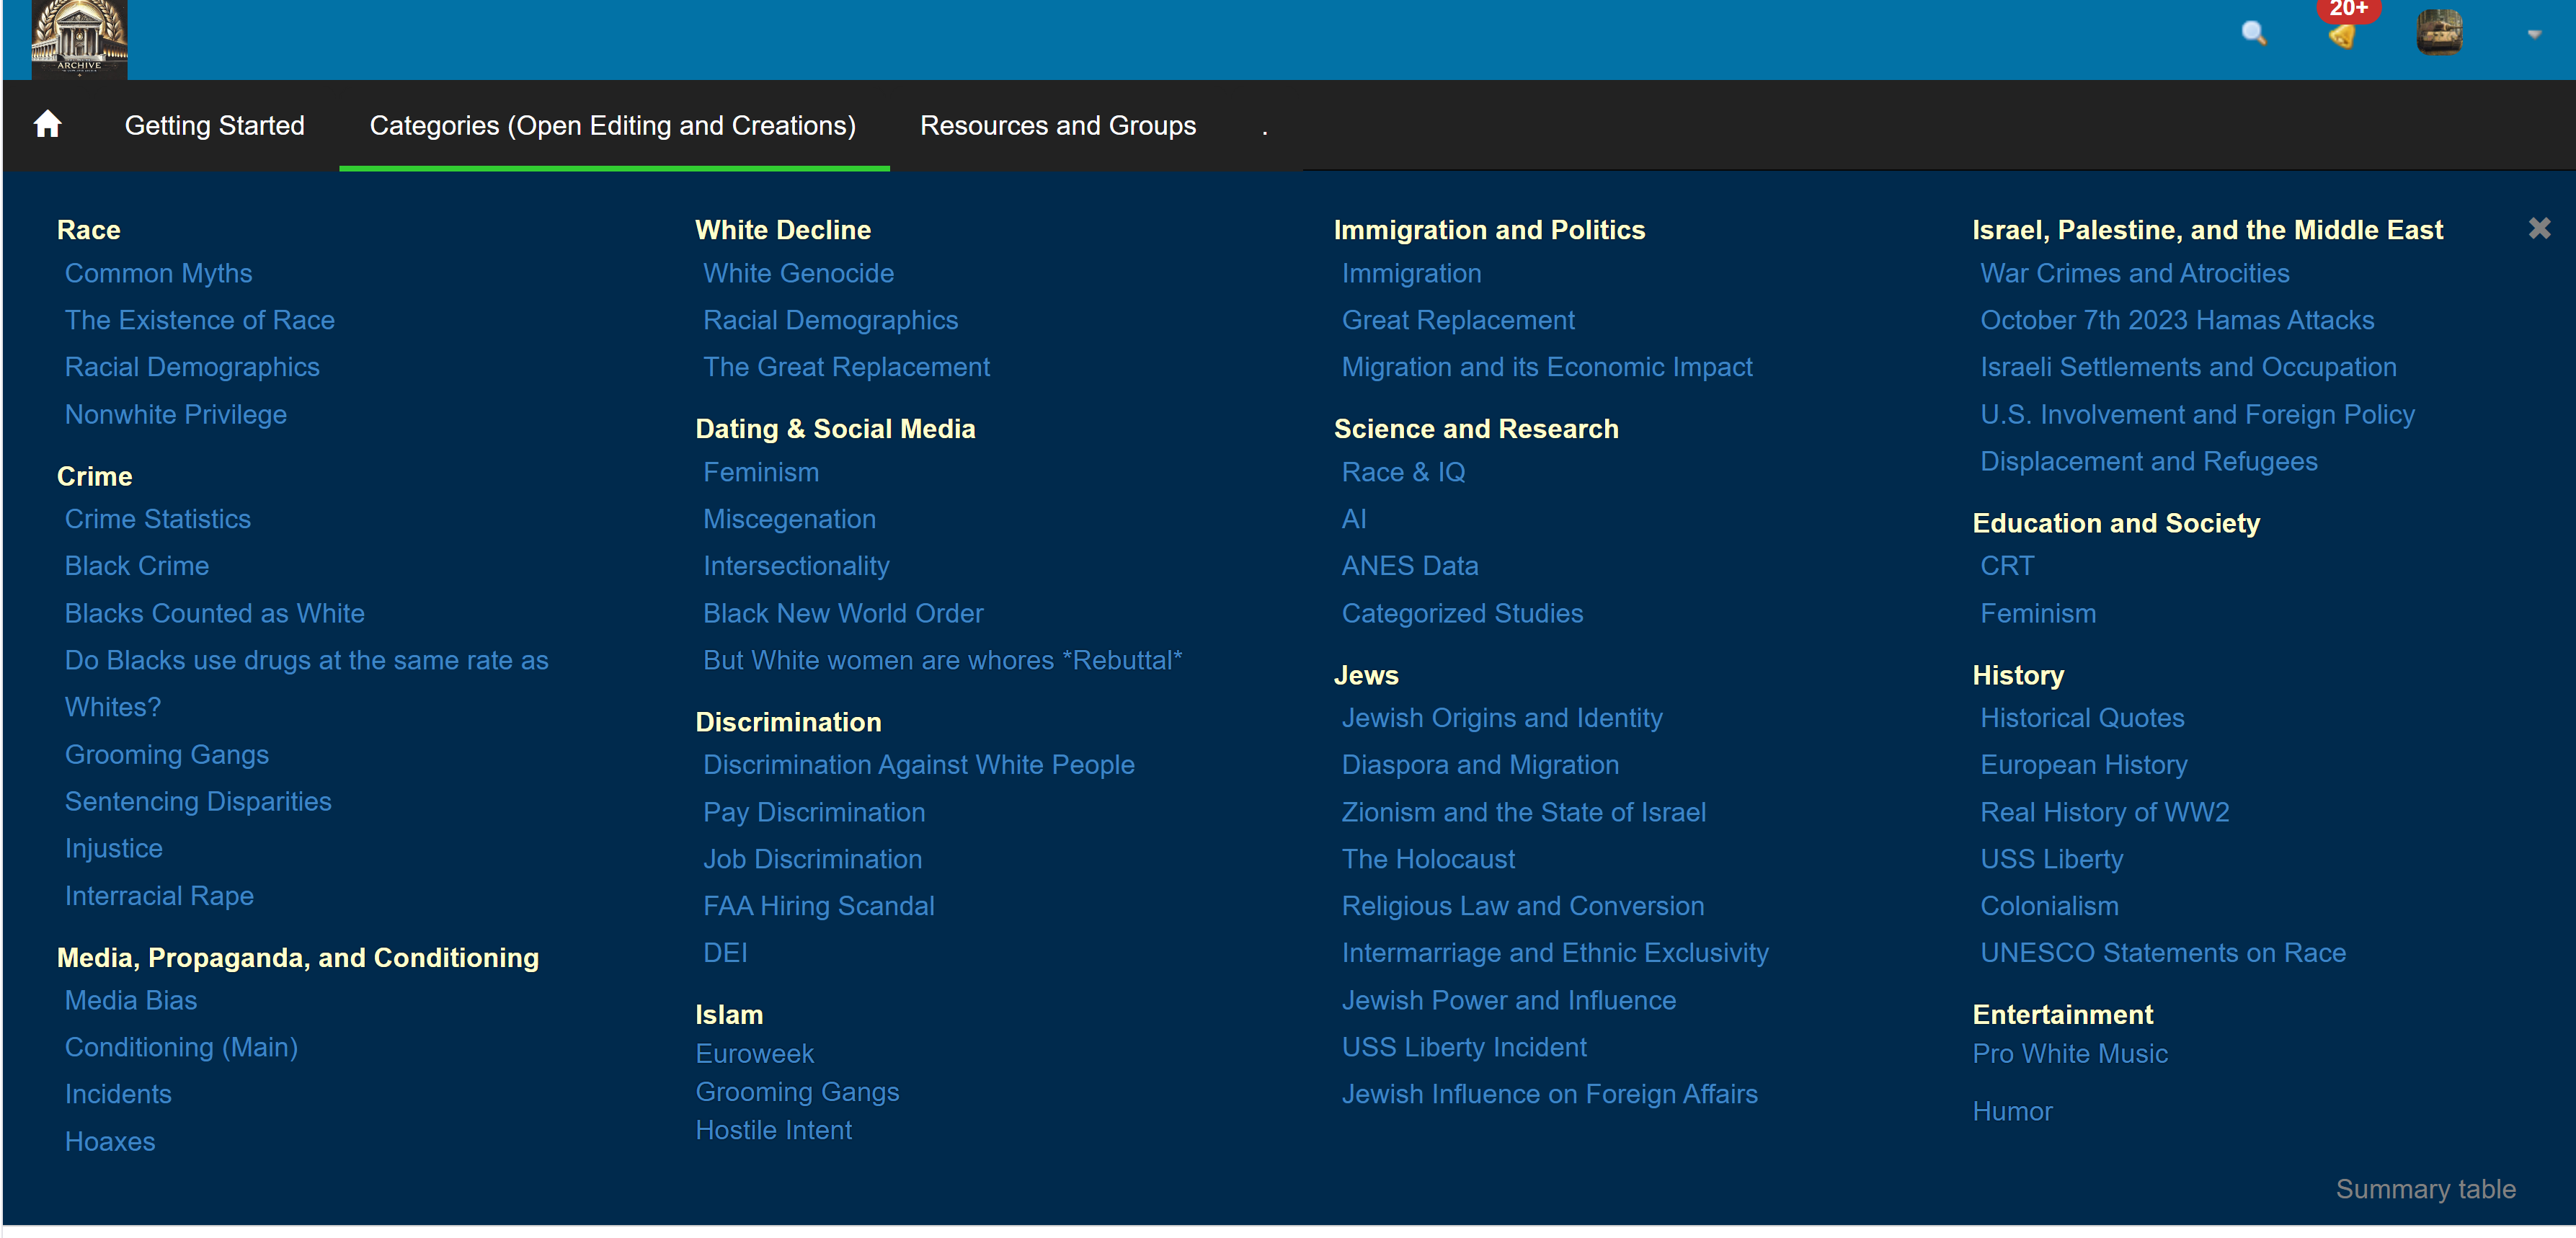Open Pay Discrimination link
2576x1238 pixels.
point(813,812)
